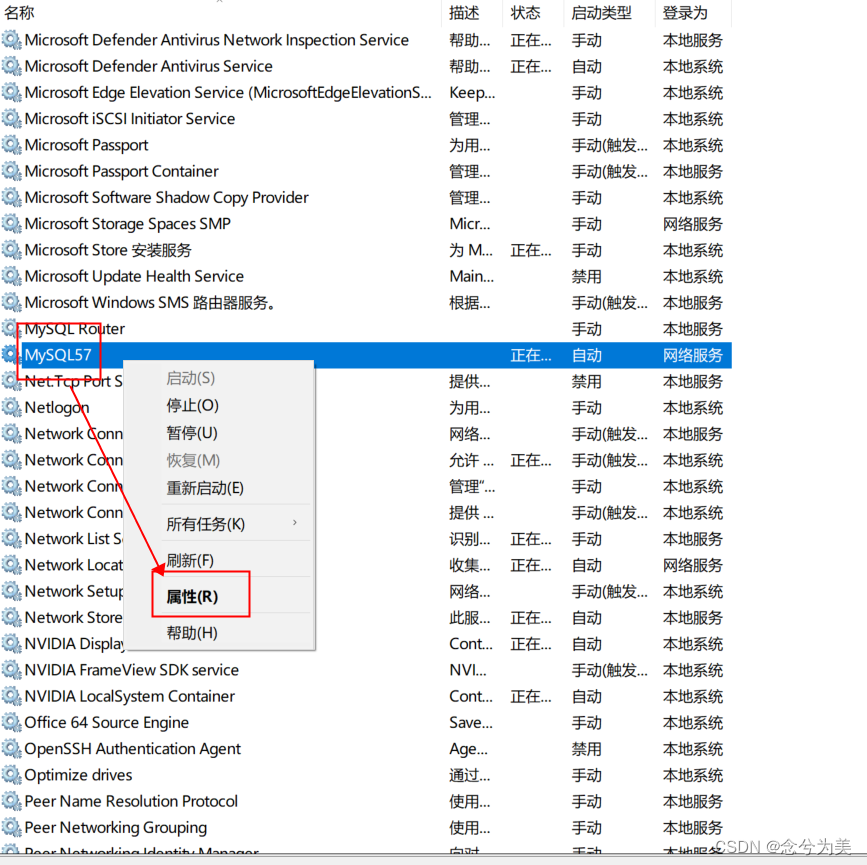Click gear icon of NVIDIA Display service
867x865 pixels.
click(11, 644)
